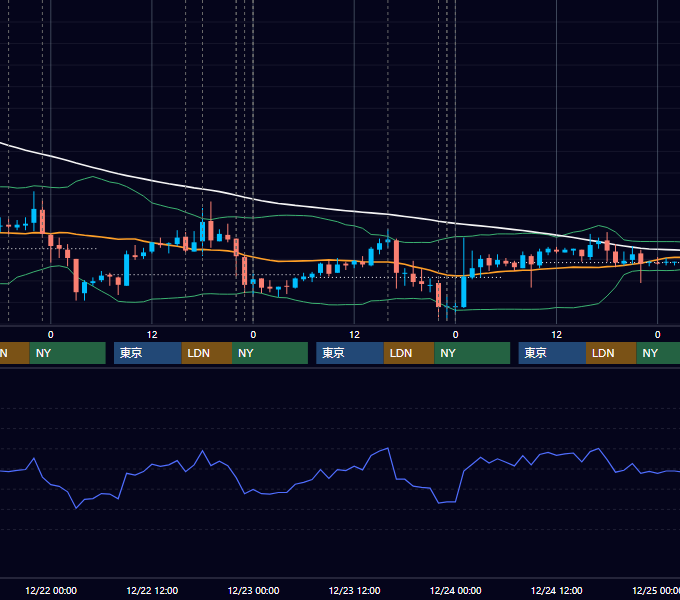
Task: Click the 12/23 00:00 date label
Action: pos(253,590)
